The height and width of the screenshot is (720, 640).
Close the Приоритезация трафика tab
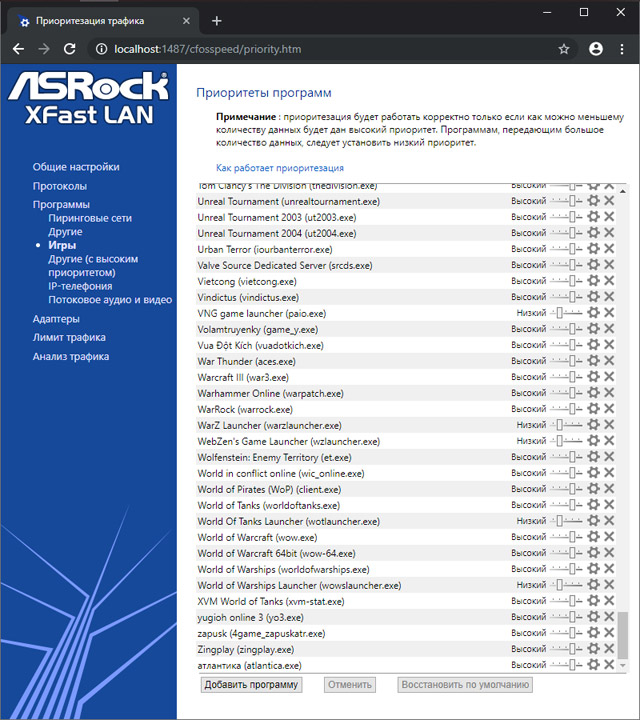click(x=186, y=21)
